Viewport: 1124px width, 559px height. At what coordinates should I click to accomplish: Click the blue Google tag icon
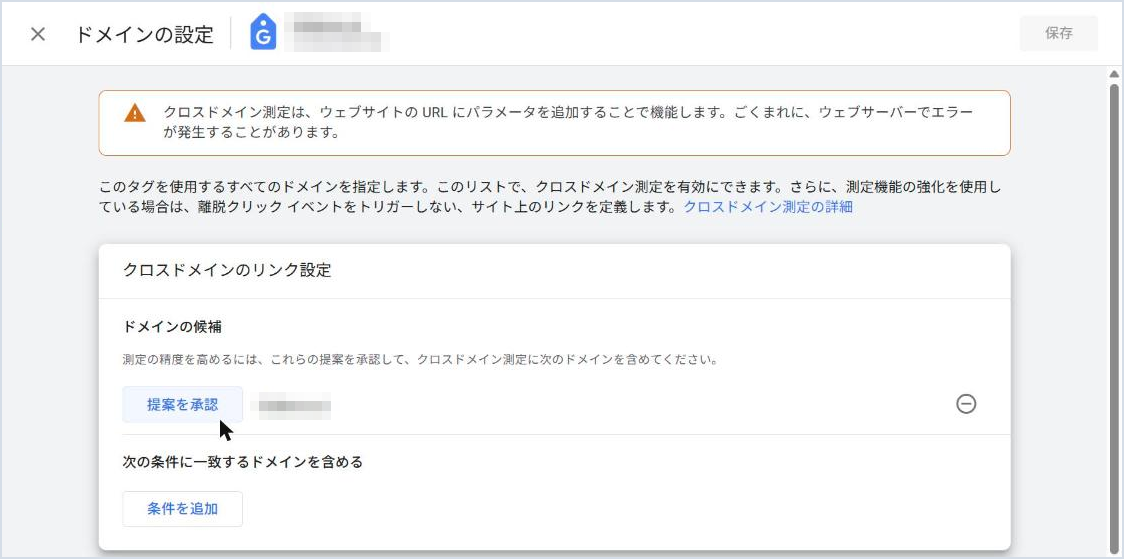(x=263, y=34)
